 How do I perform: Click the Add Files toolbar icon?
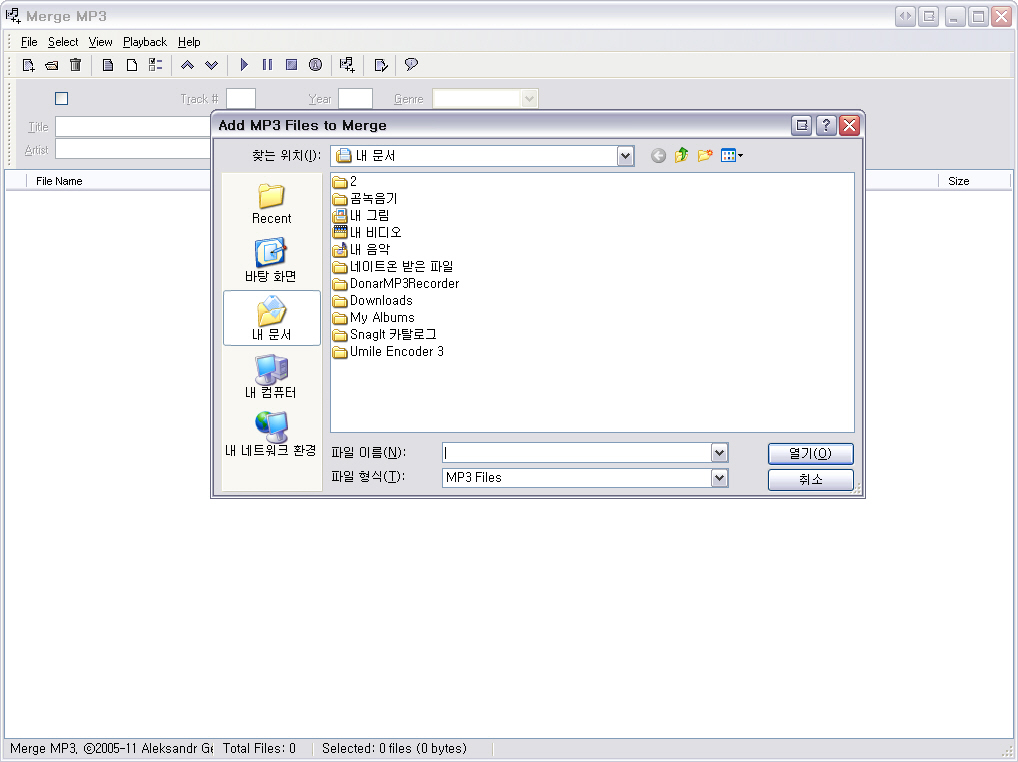tap(28, 65)
